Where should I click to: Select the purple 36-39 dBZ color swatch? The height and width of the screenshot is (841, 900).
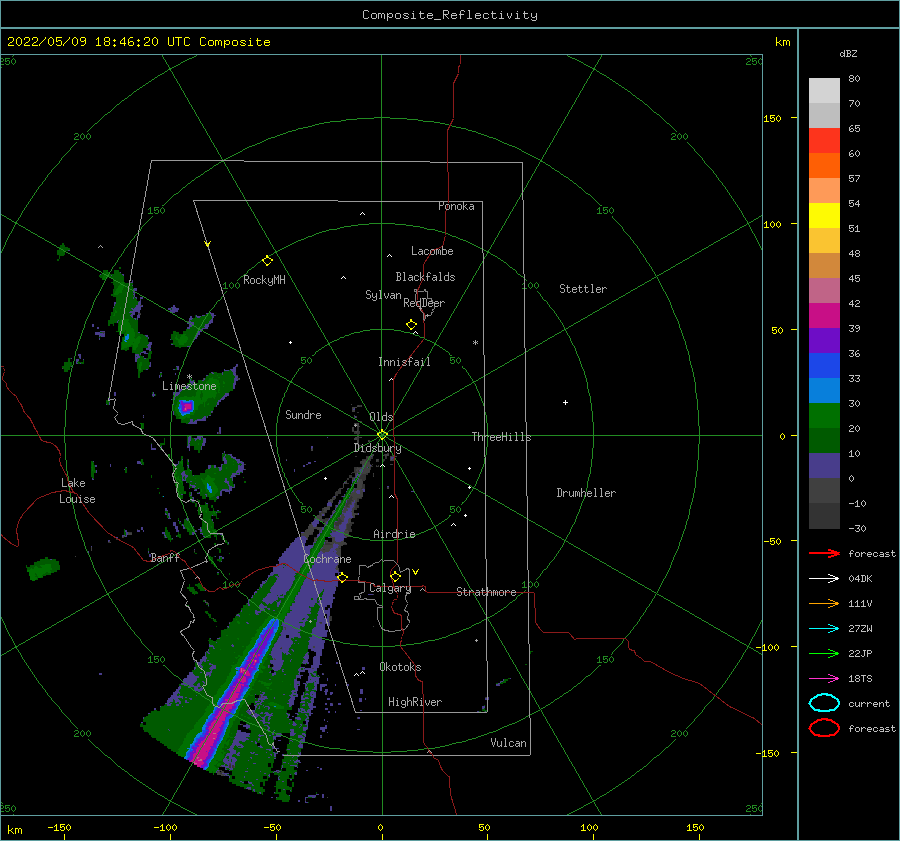[x=824, y=340]
